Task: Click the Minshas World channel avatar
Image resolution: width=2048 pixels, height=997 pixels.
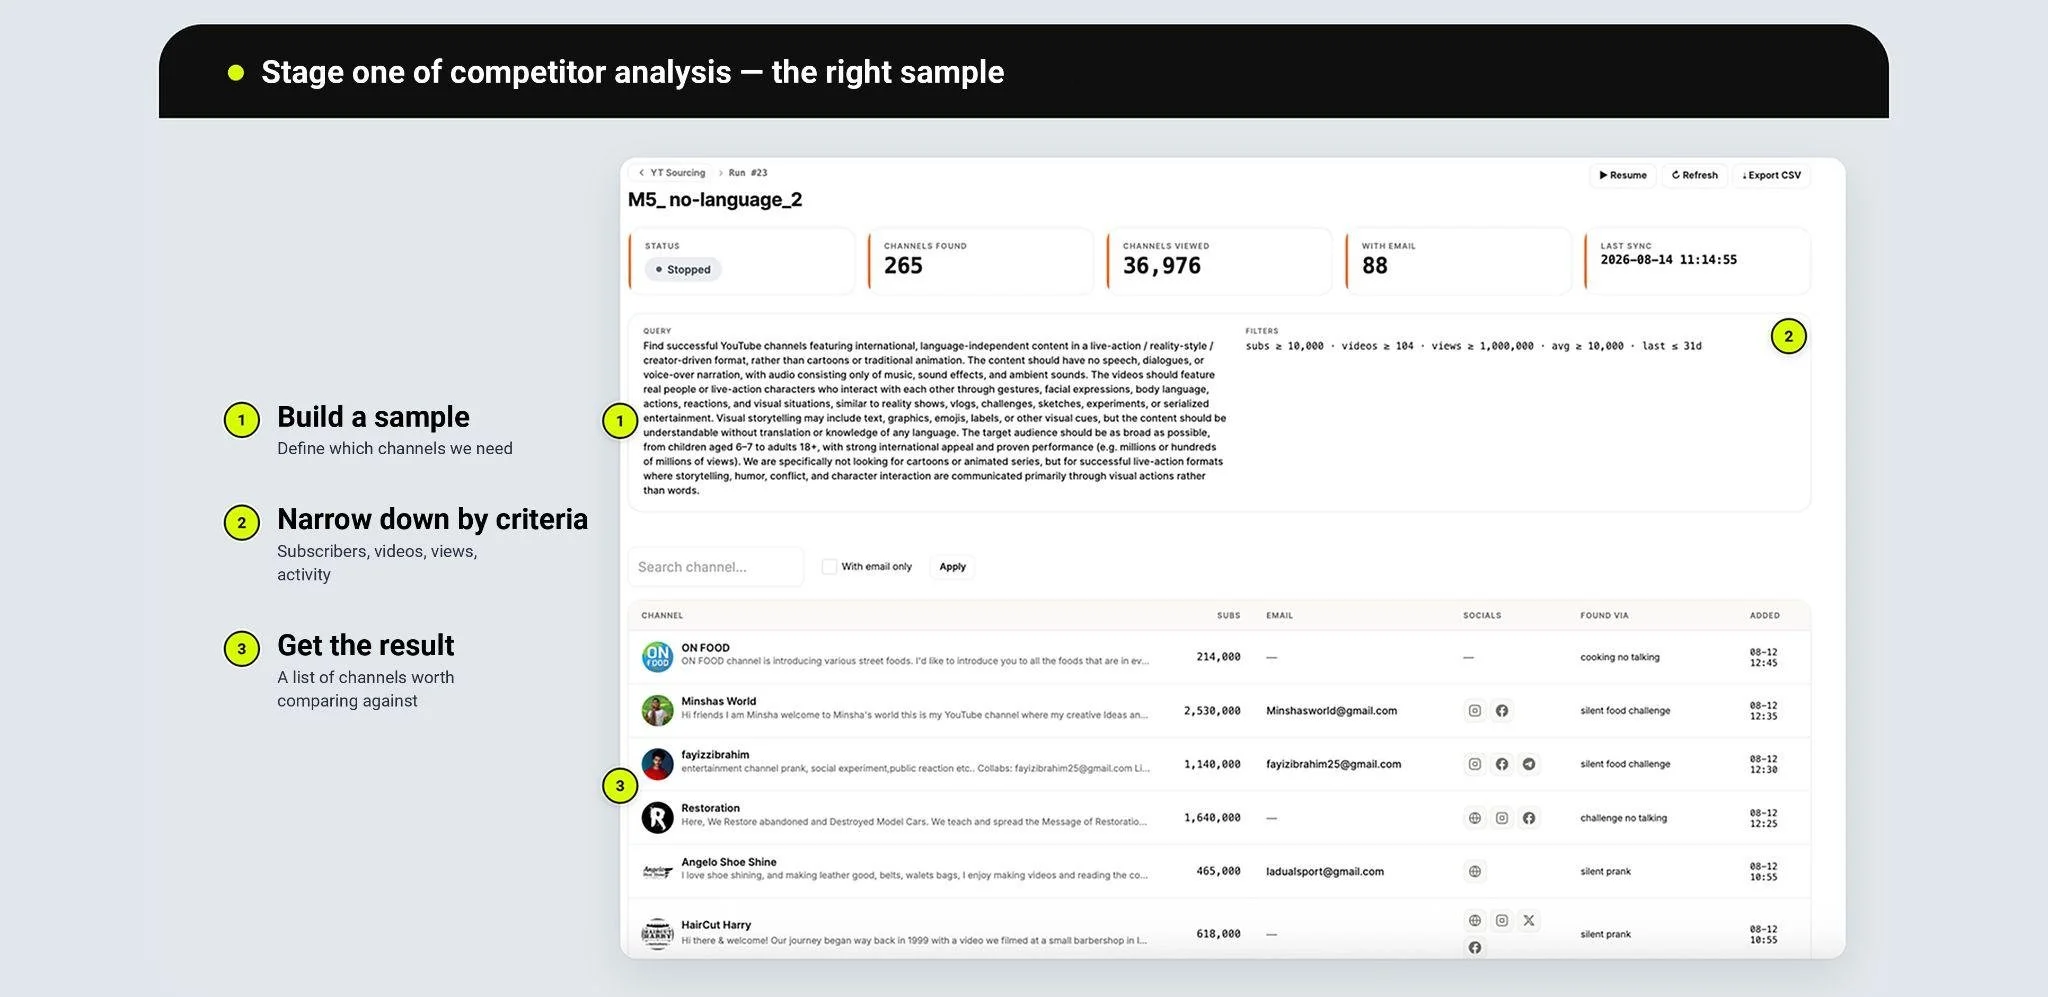Action: tap(657, 711)
